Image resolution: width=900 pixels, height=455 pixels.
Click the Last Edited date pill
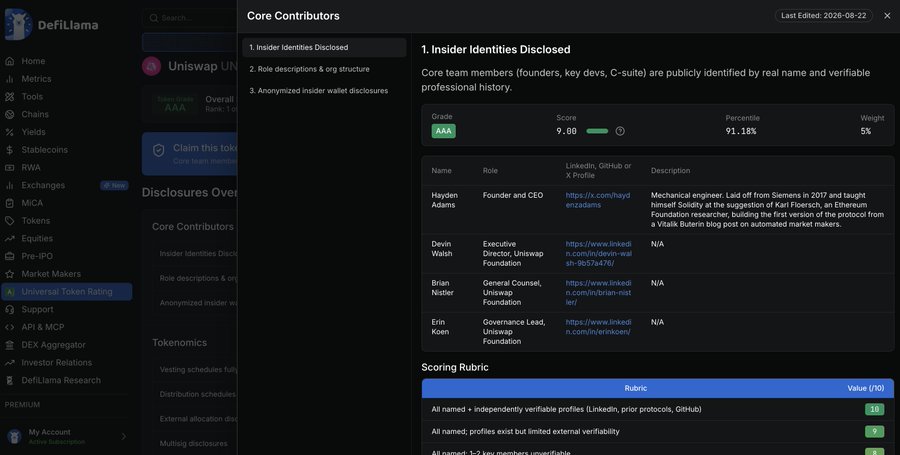tap(824, 15)
